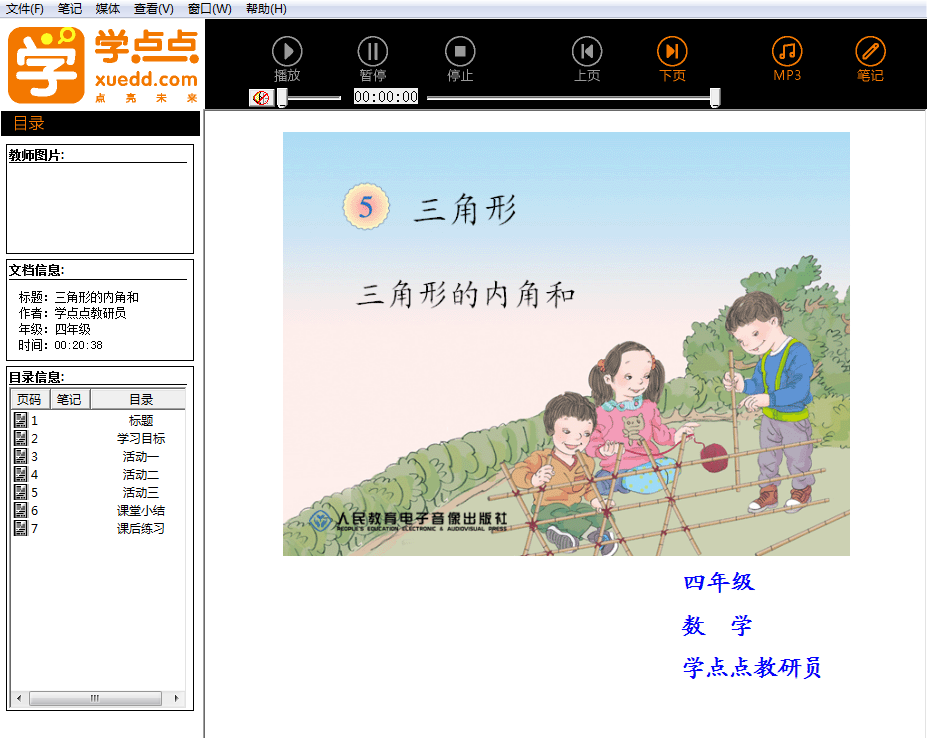Click the playback progress slider thumb
Viewport: 927px width, 738px height.
click(x=715, y=98)
